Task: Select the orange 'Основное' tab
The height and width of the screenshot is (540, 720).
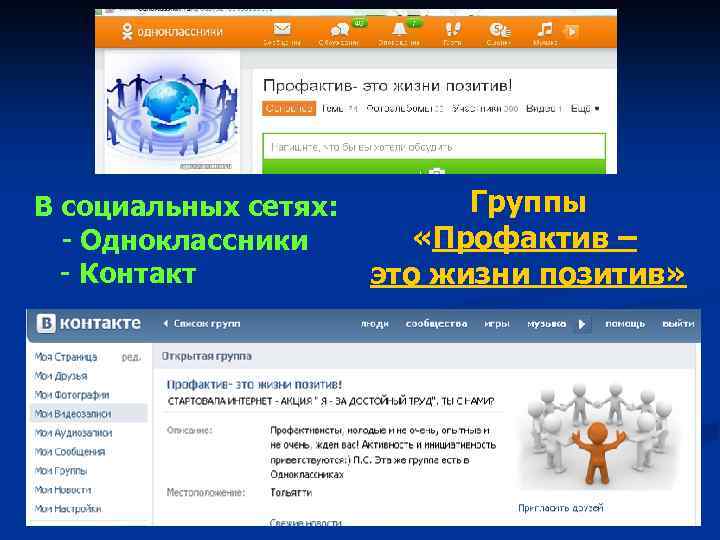Action: coord(289,108)
